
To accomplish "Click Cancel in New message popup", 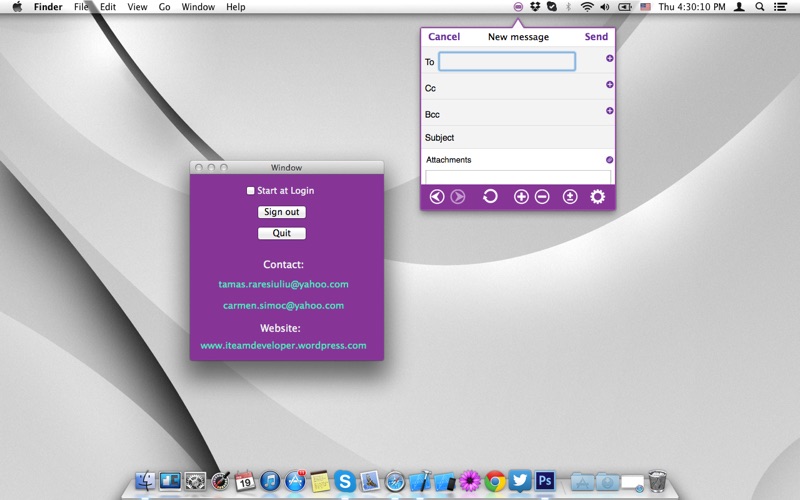I will point(444,37).
